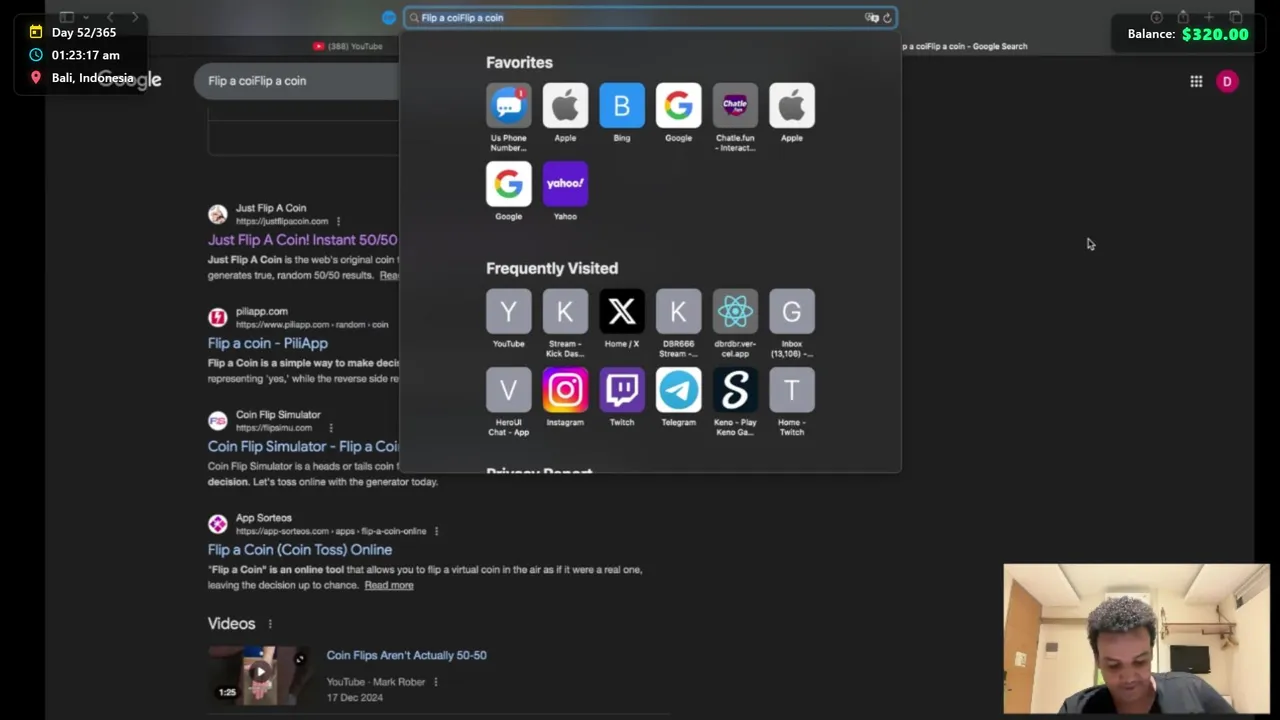
Task: Open the Home / X tile
Action: click(x=622, y=311)
